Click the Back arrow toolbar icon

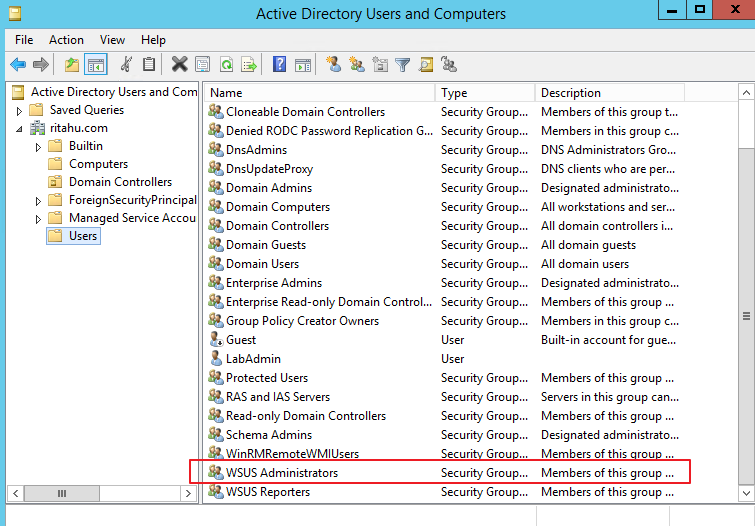pyautogui.click(x=18, y=64)
